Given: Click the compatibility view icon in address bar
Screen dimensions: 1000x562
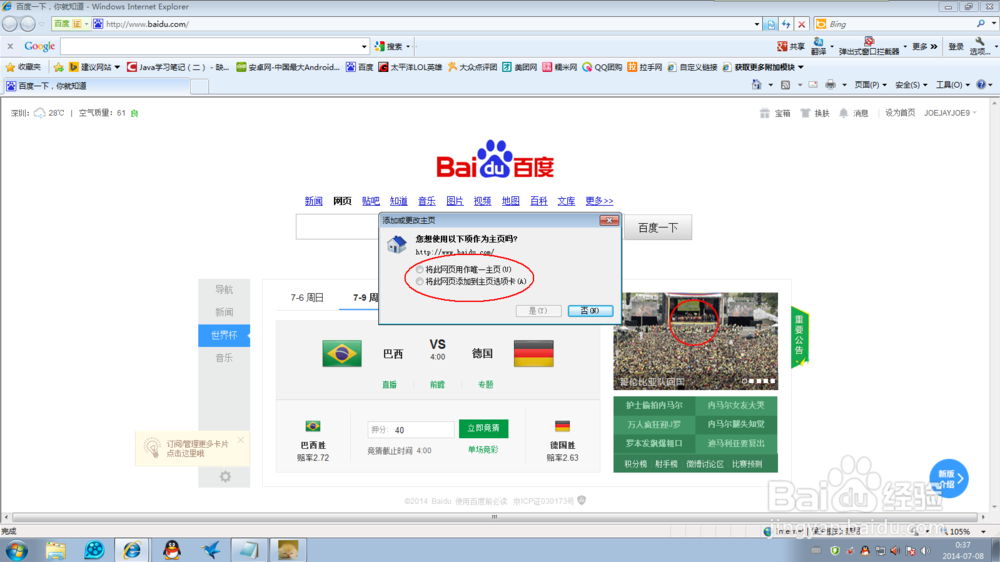Looking at the screenshot, I should [x=771, y=24].
